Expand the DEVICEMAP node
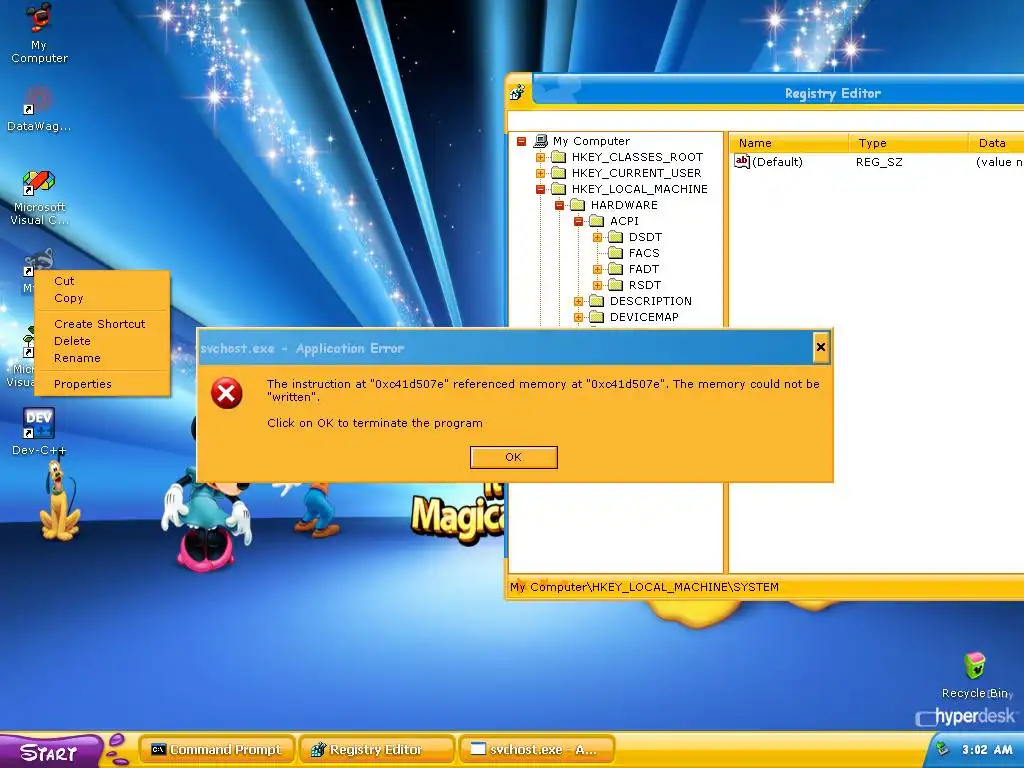 point(578,317)
